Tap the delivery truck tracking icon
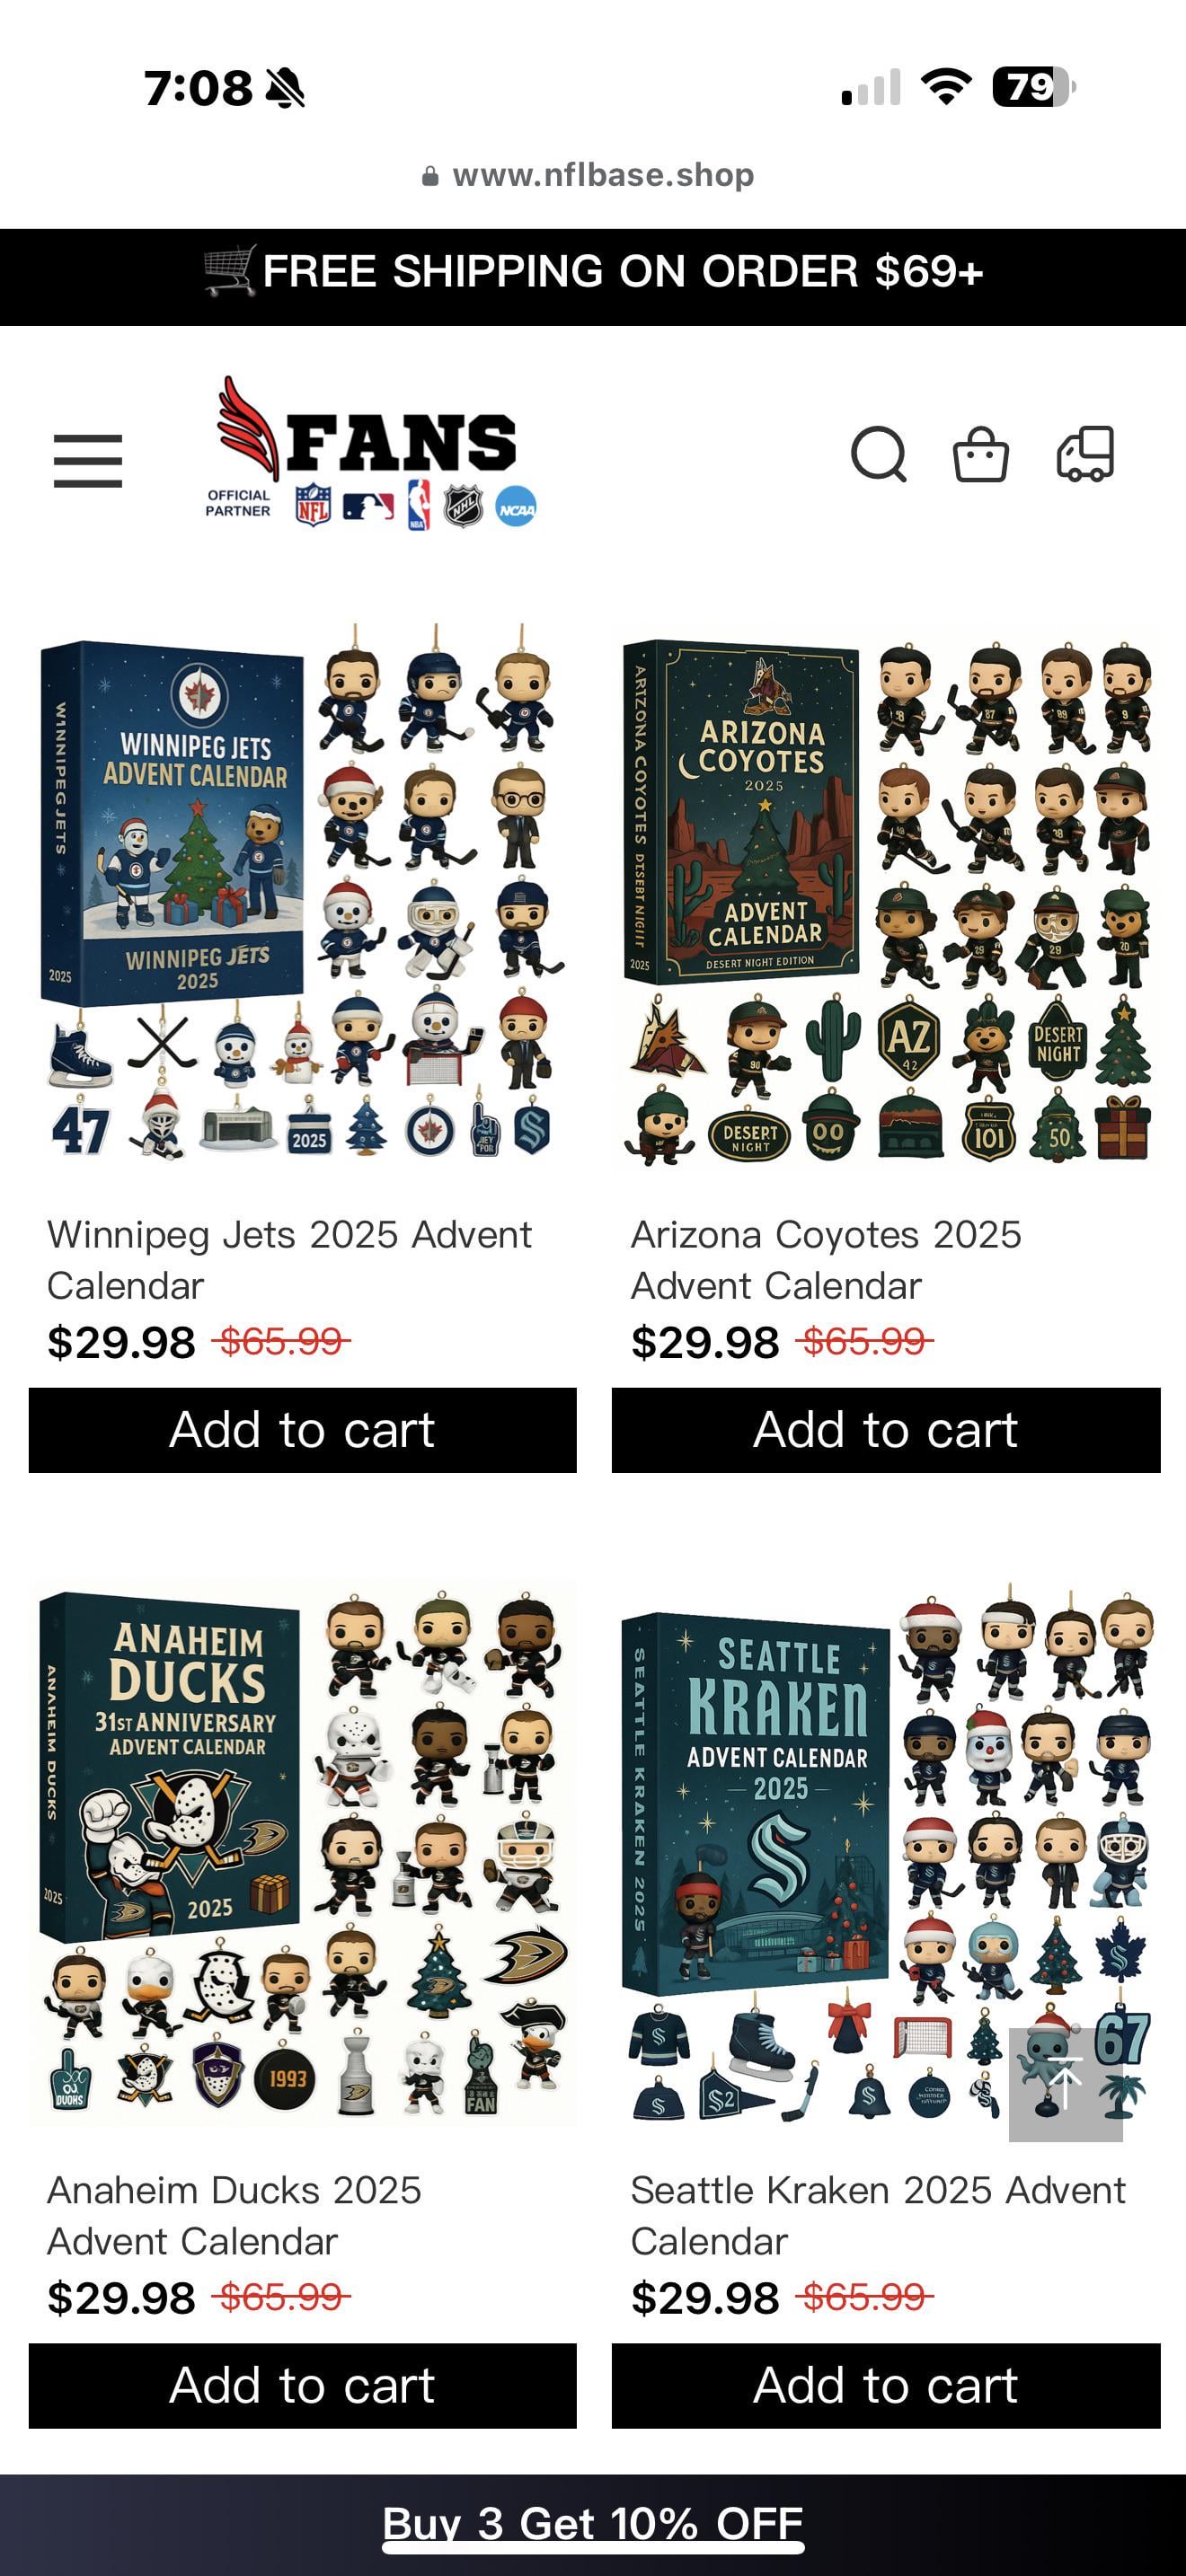 coord(1086,455)
